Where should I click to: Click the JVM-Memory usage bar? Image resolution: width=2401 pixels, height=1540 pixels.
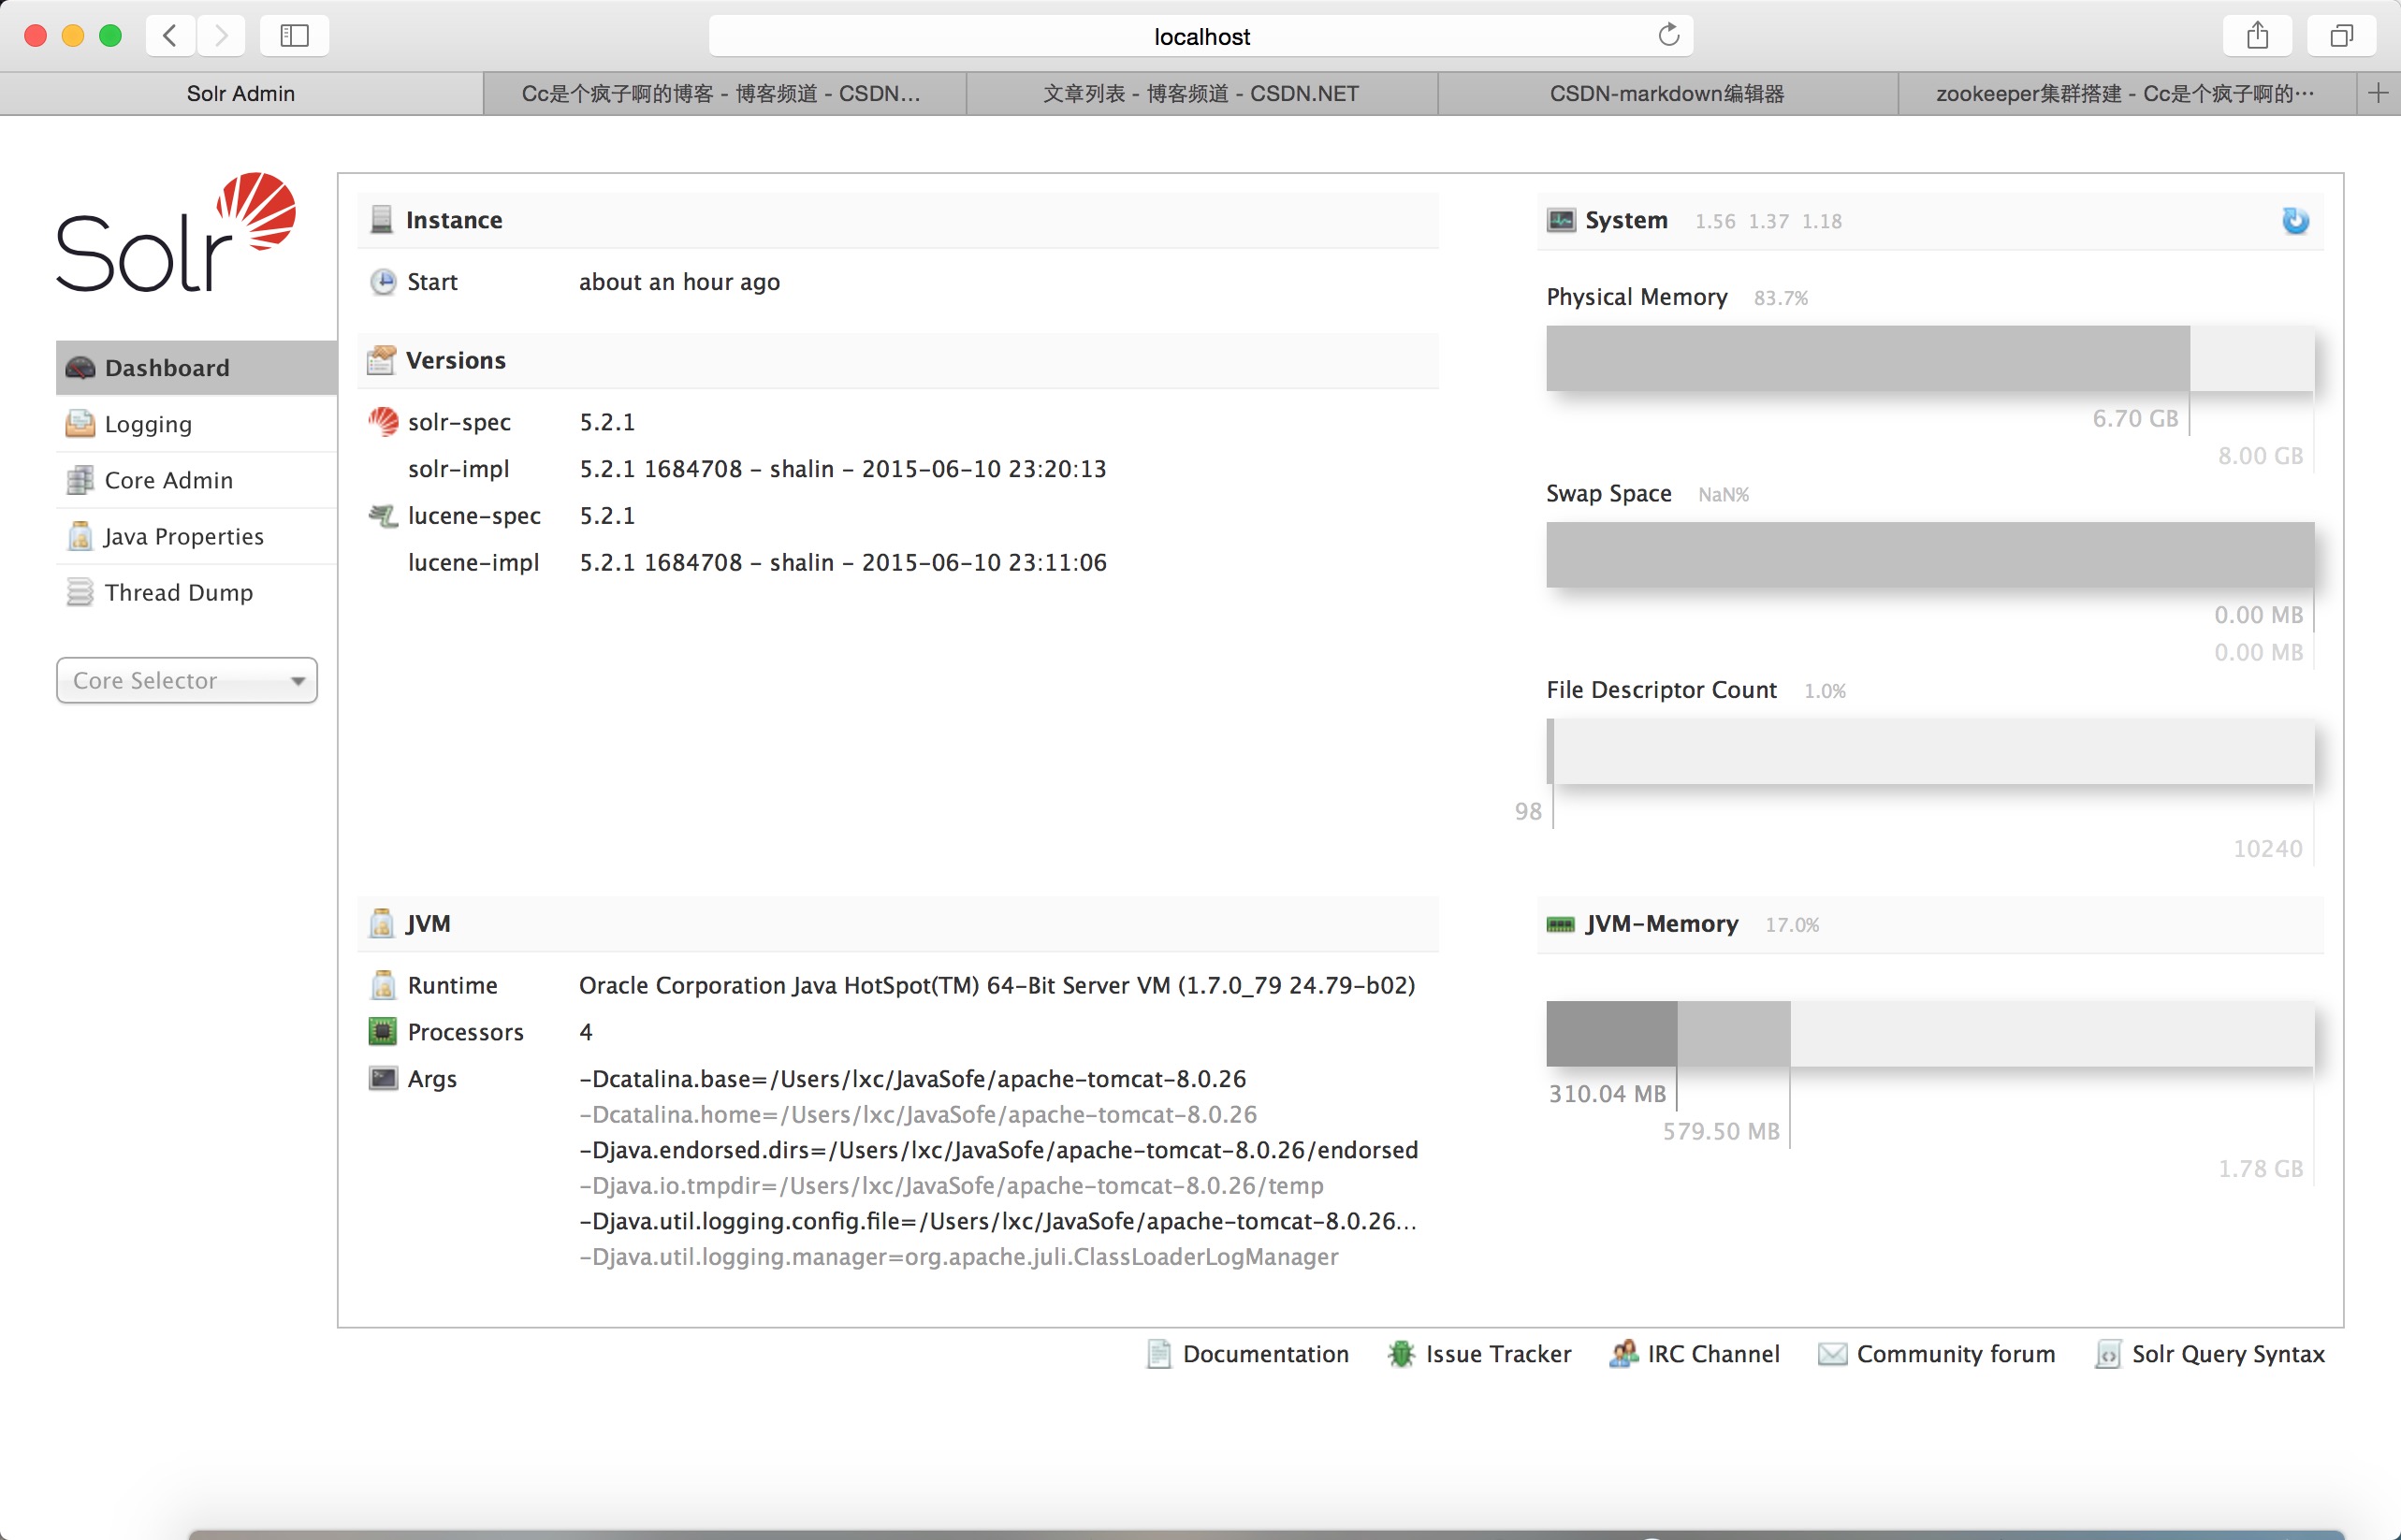click(1930, 1034)
